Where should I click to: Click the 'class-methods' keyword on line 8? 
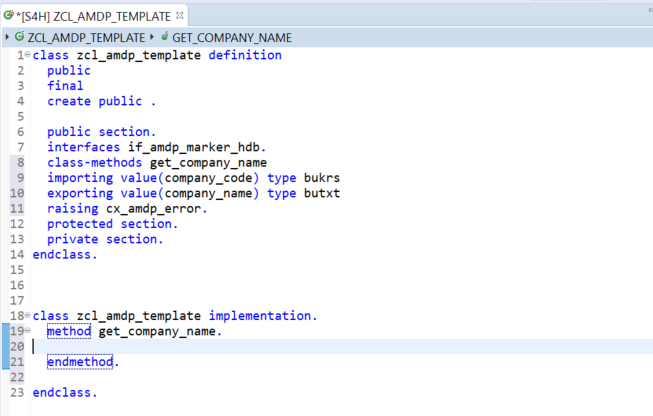[94, 162]
